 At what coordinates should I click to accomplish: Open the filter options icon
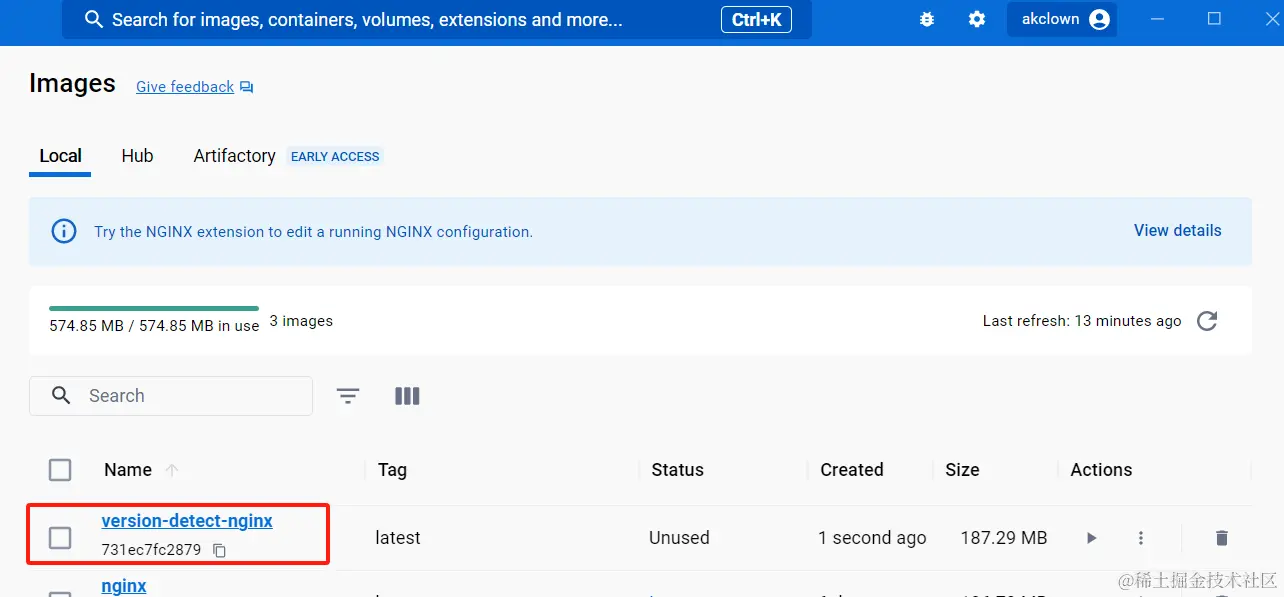point(348,396)
